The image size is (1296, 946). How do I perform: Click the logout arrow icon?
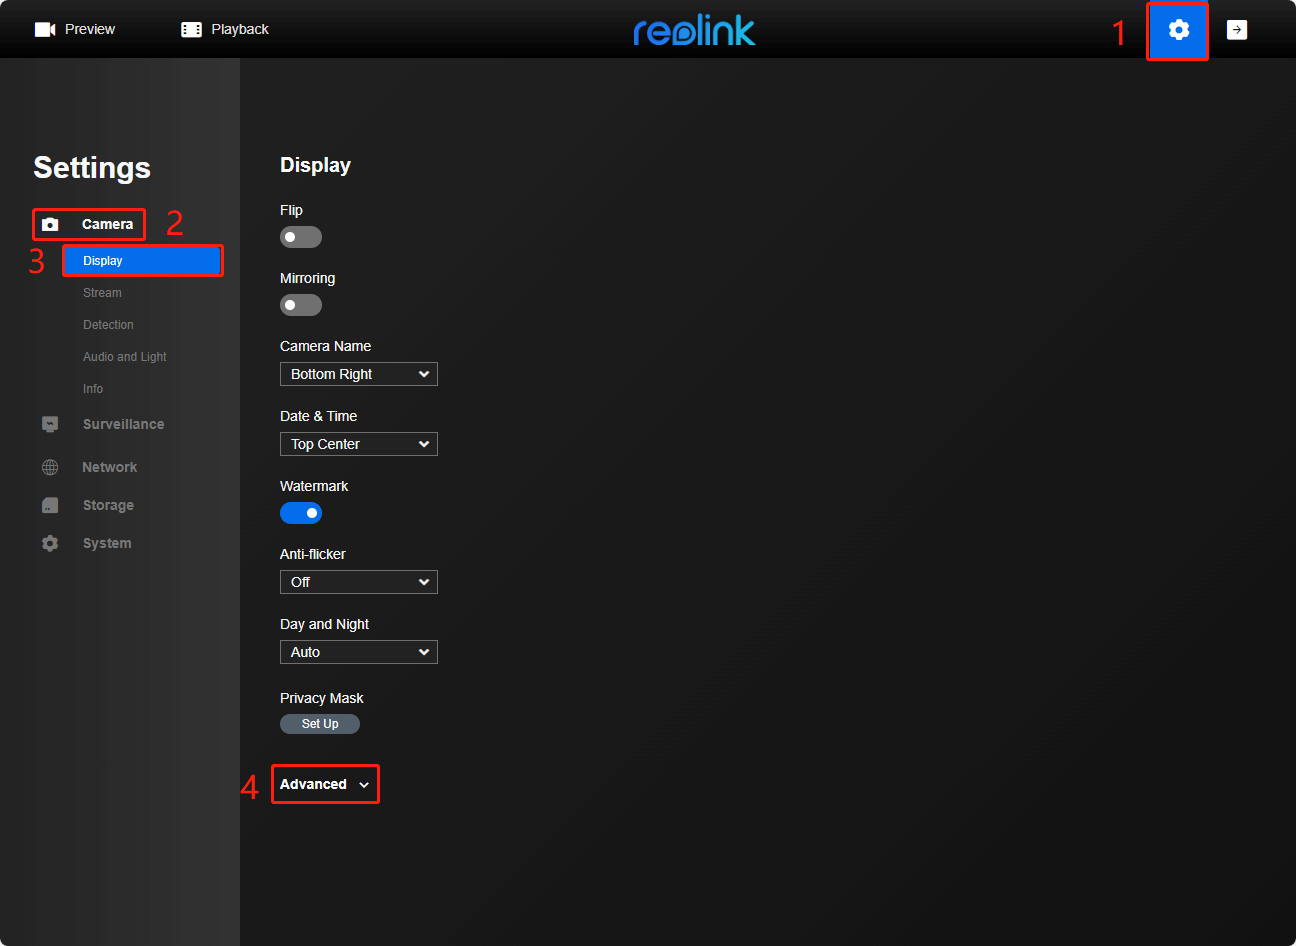tap(1237, 30)
